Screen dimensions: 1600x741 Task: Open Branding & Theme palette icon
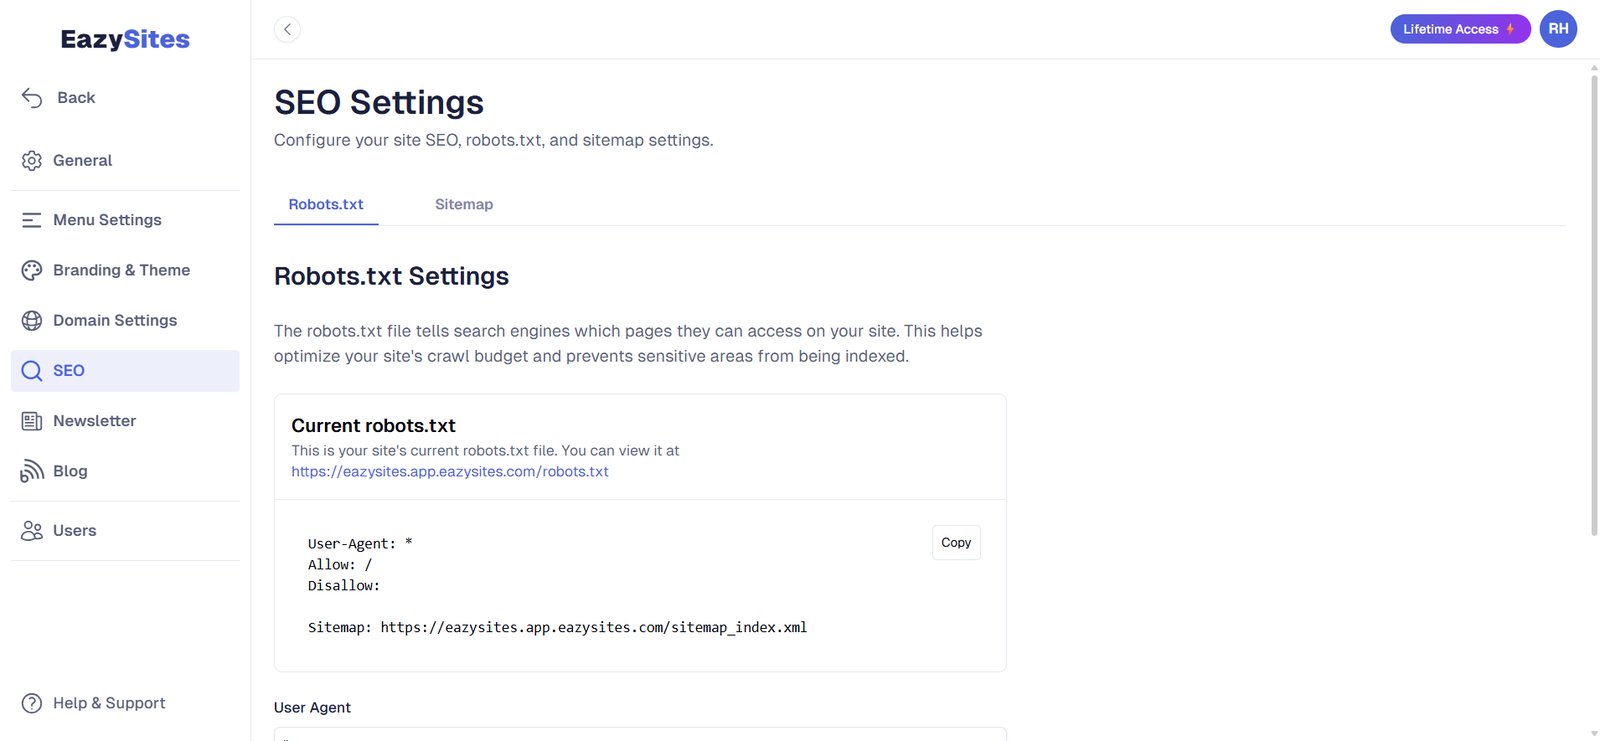click(32, 270)
